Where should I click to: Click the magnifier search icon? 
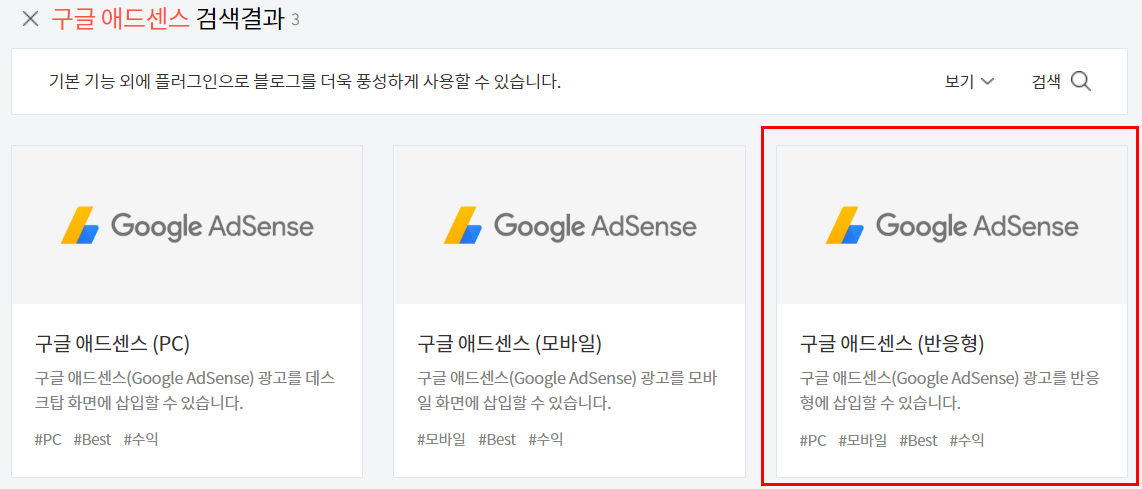tap(1081, 81)
